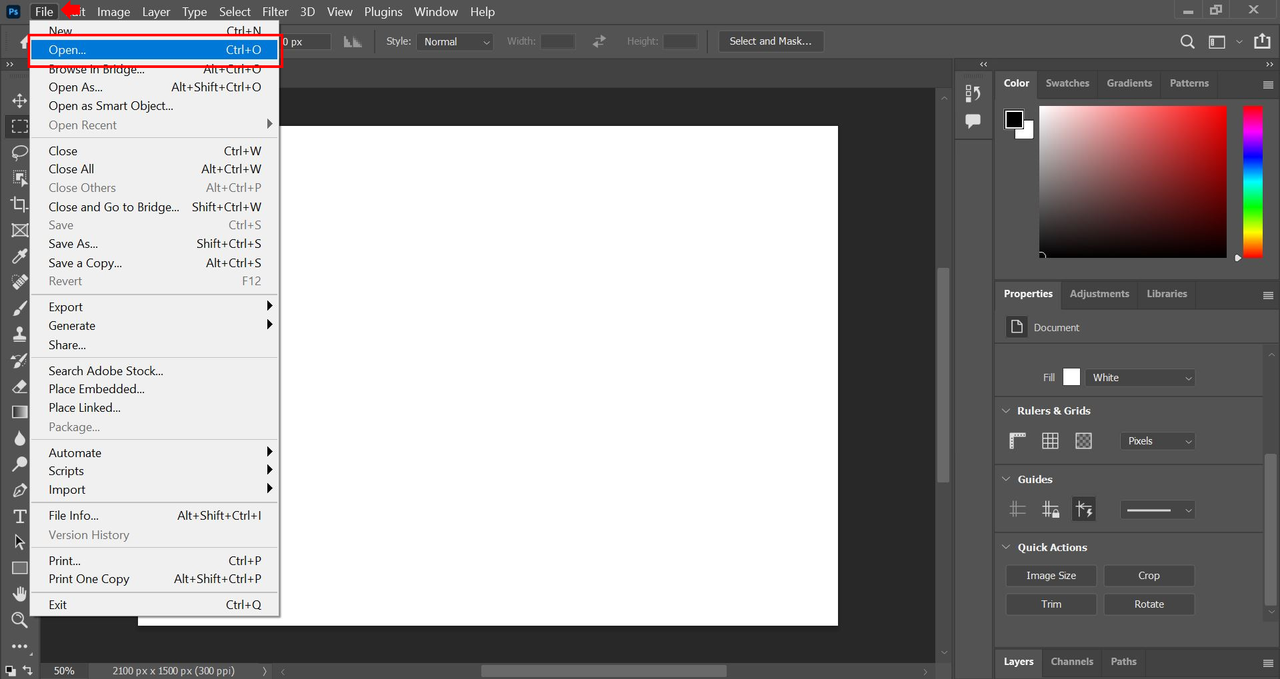Open the Pixels units dropdown
The image size is (1280, 679).
click(1158, 441)
